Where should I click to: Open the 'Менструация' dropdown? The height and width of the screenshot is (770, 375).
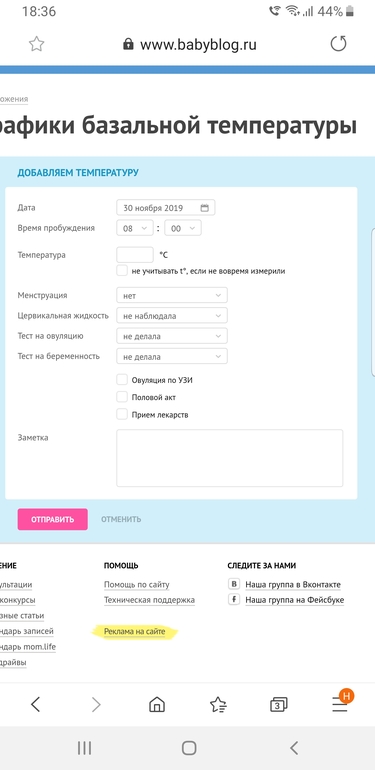pyautogui.click(x=172, y=296)
